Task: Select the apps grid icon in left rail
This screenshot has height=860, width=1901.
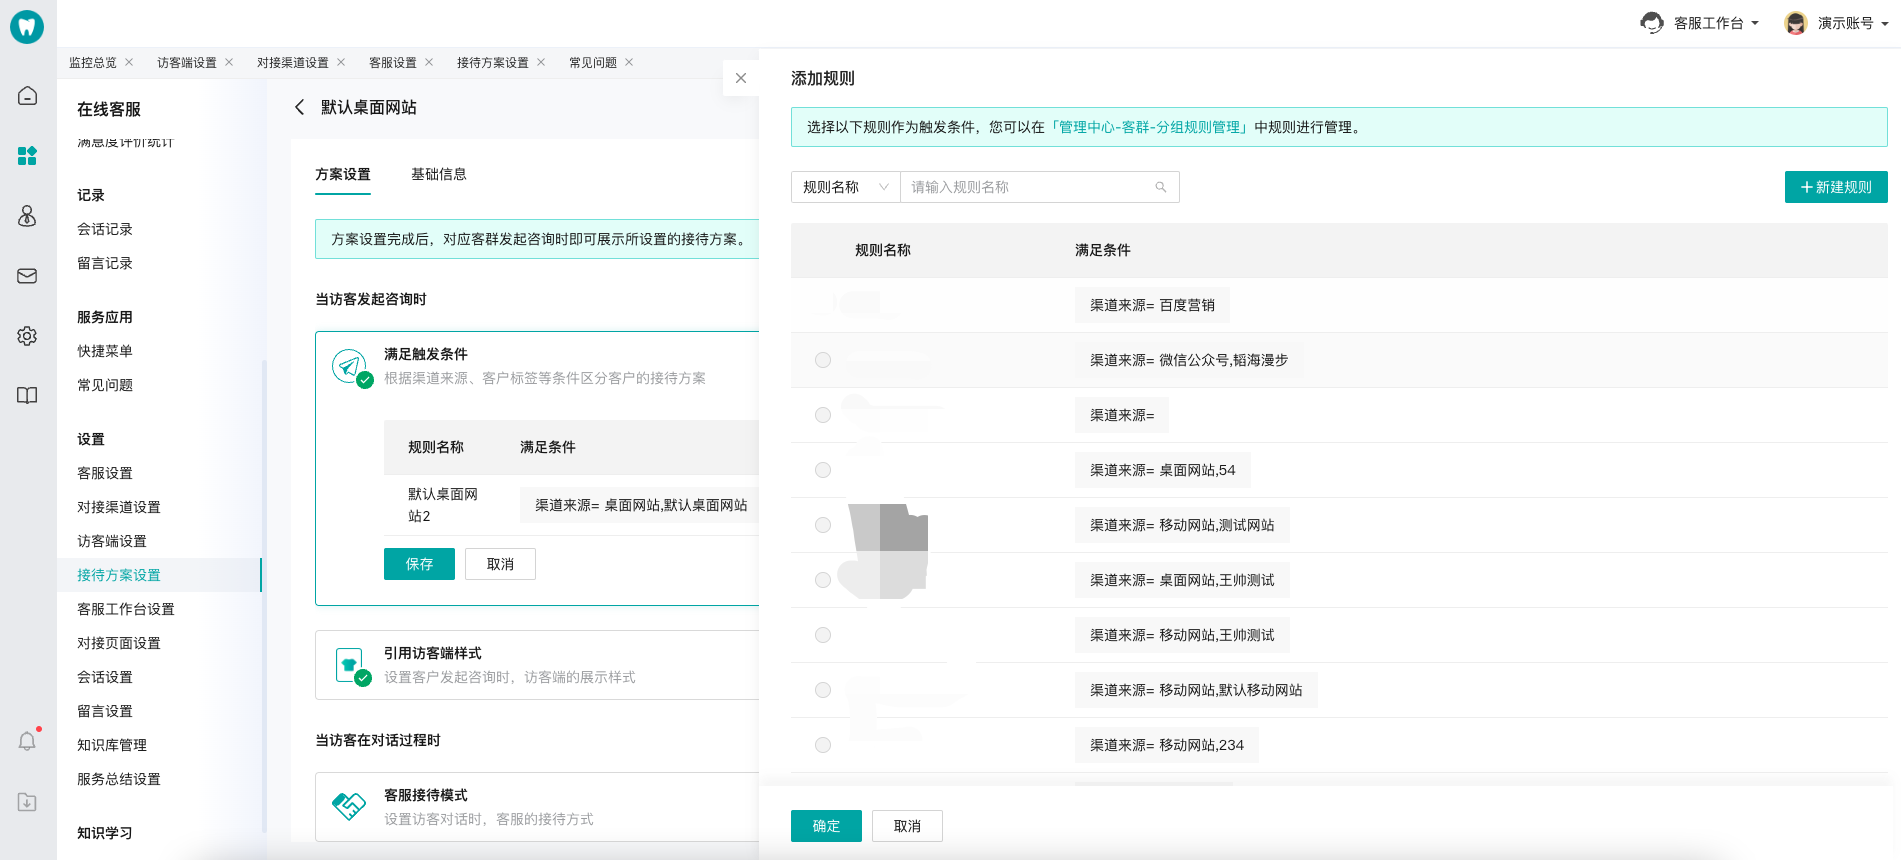Action: (27, 156)
